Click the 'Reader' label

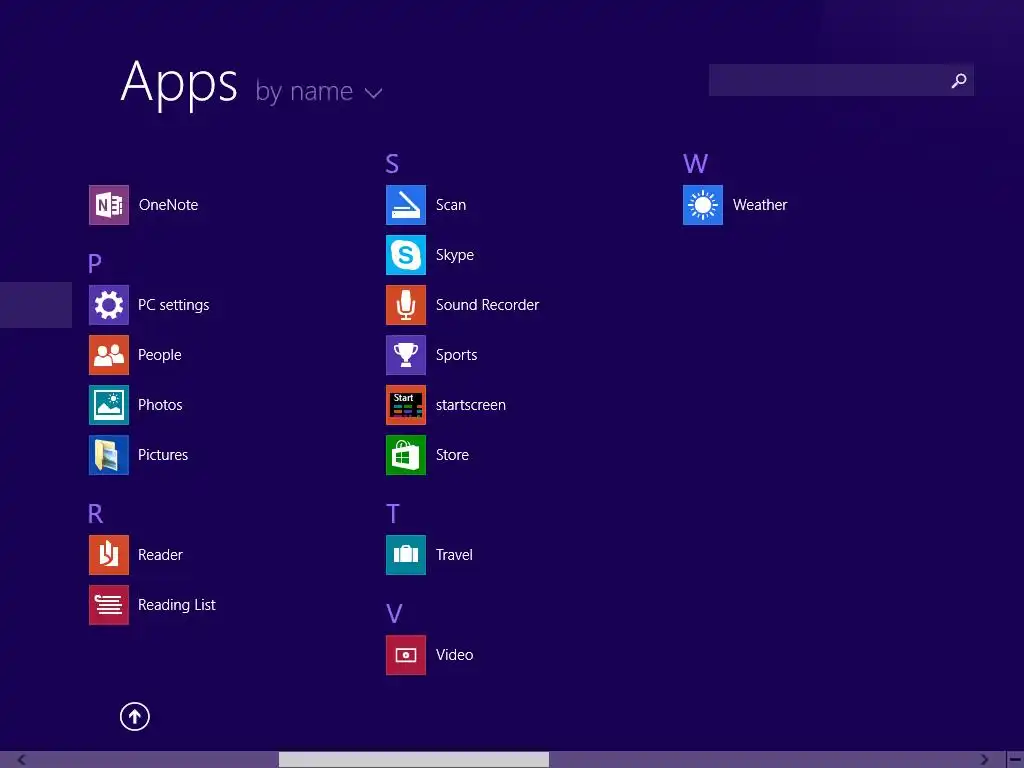160,554
